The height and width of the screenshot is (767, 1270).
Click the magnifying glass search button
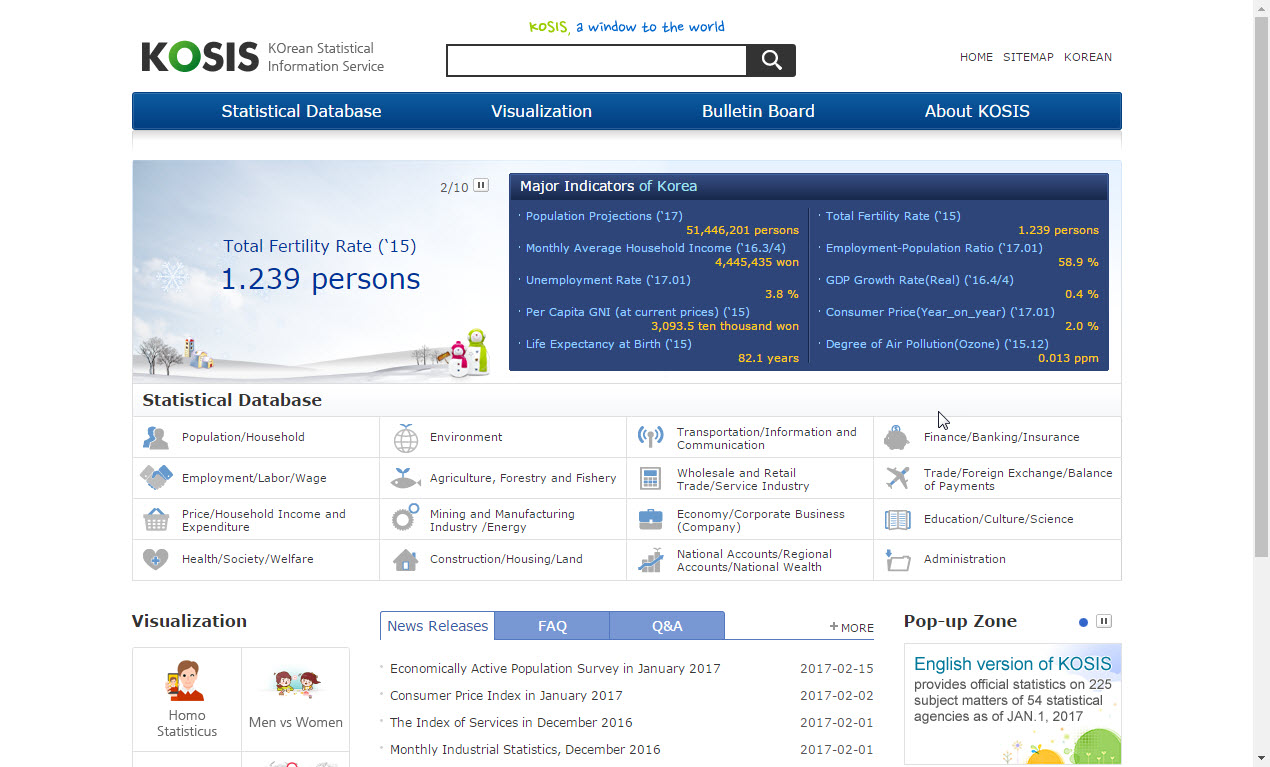click(x=771, y=60)
